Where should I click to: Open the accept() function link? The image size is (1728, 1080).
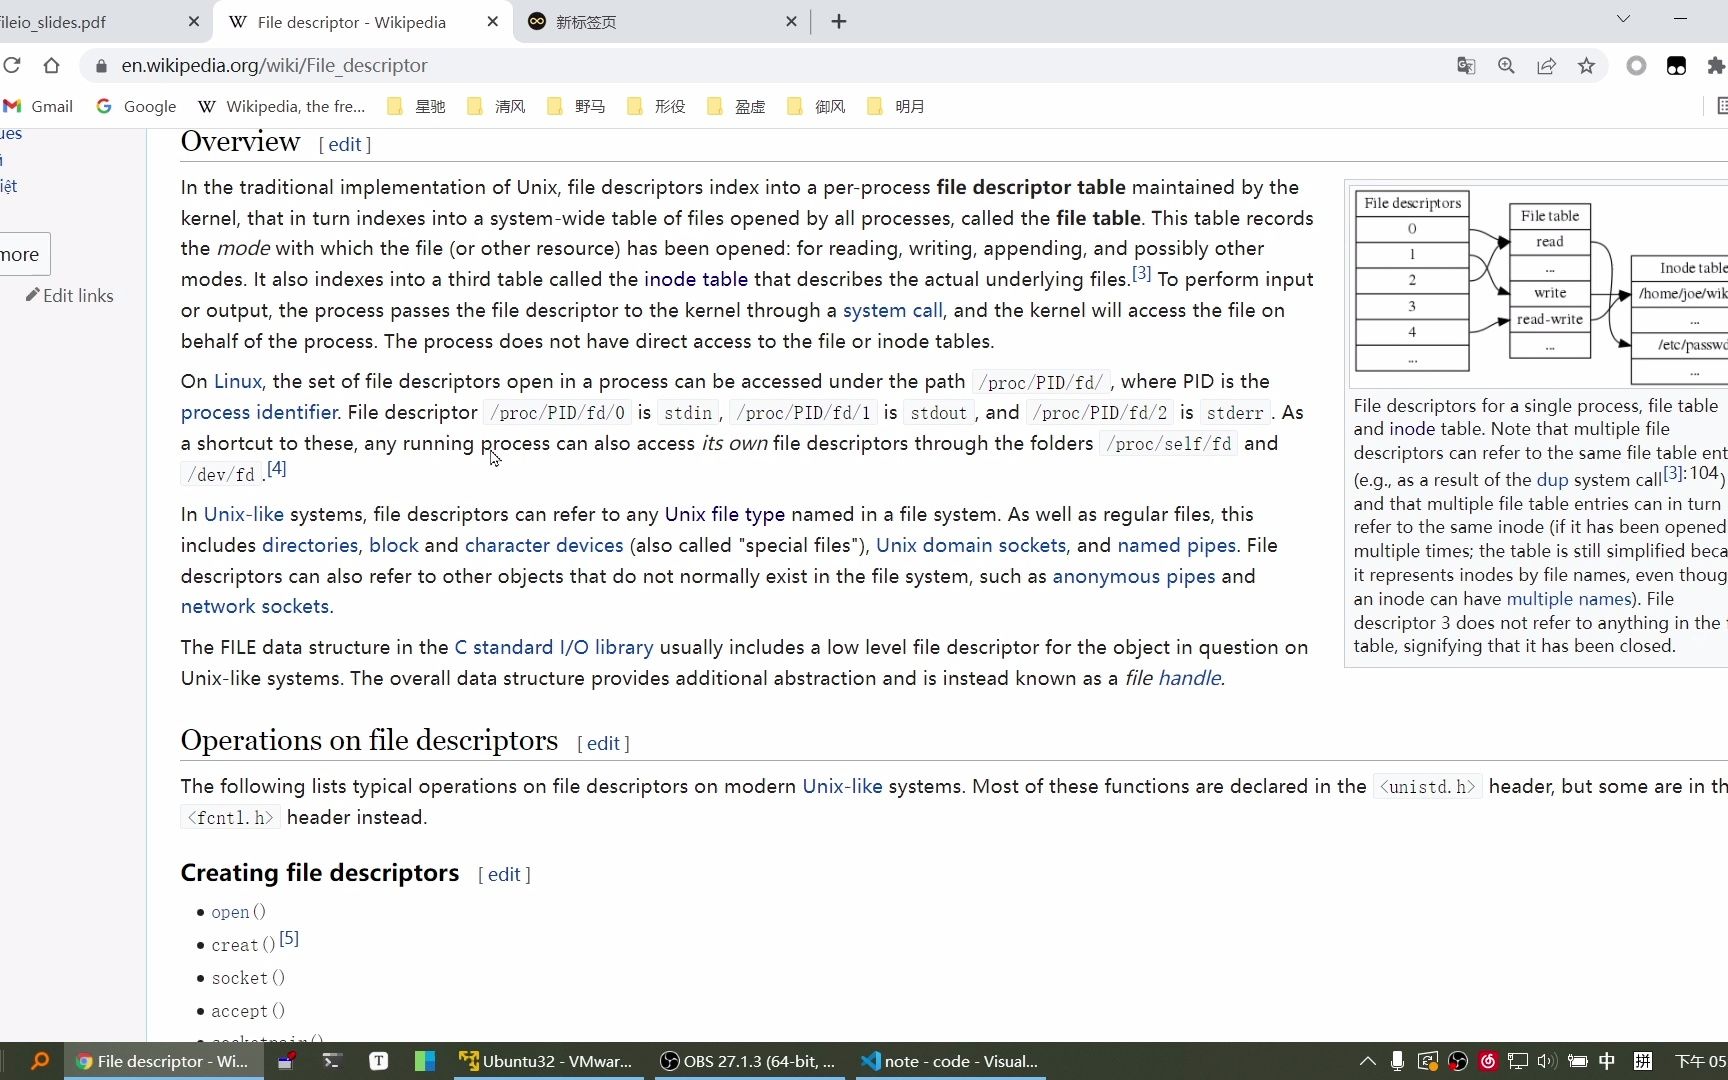248,1011
